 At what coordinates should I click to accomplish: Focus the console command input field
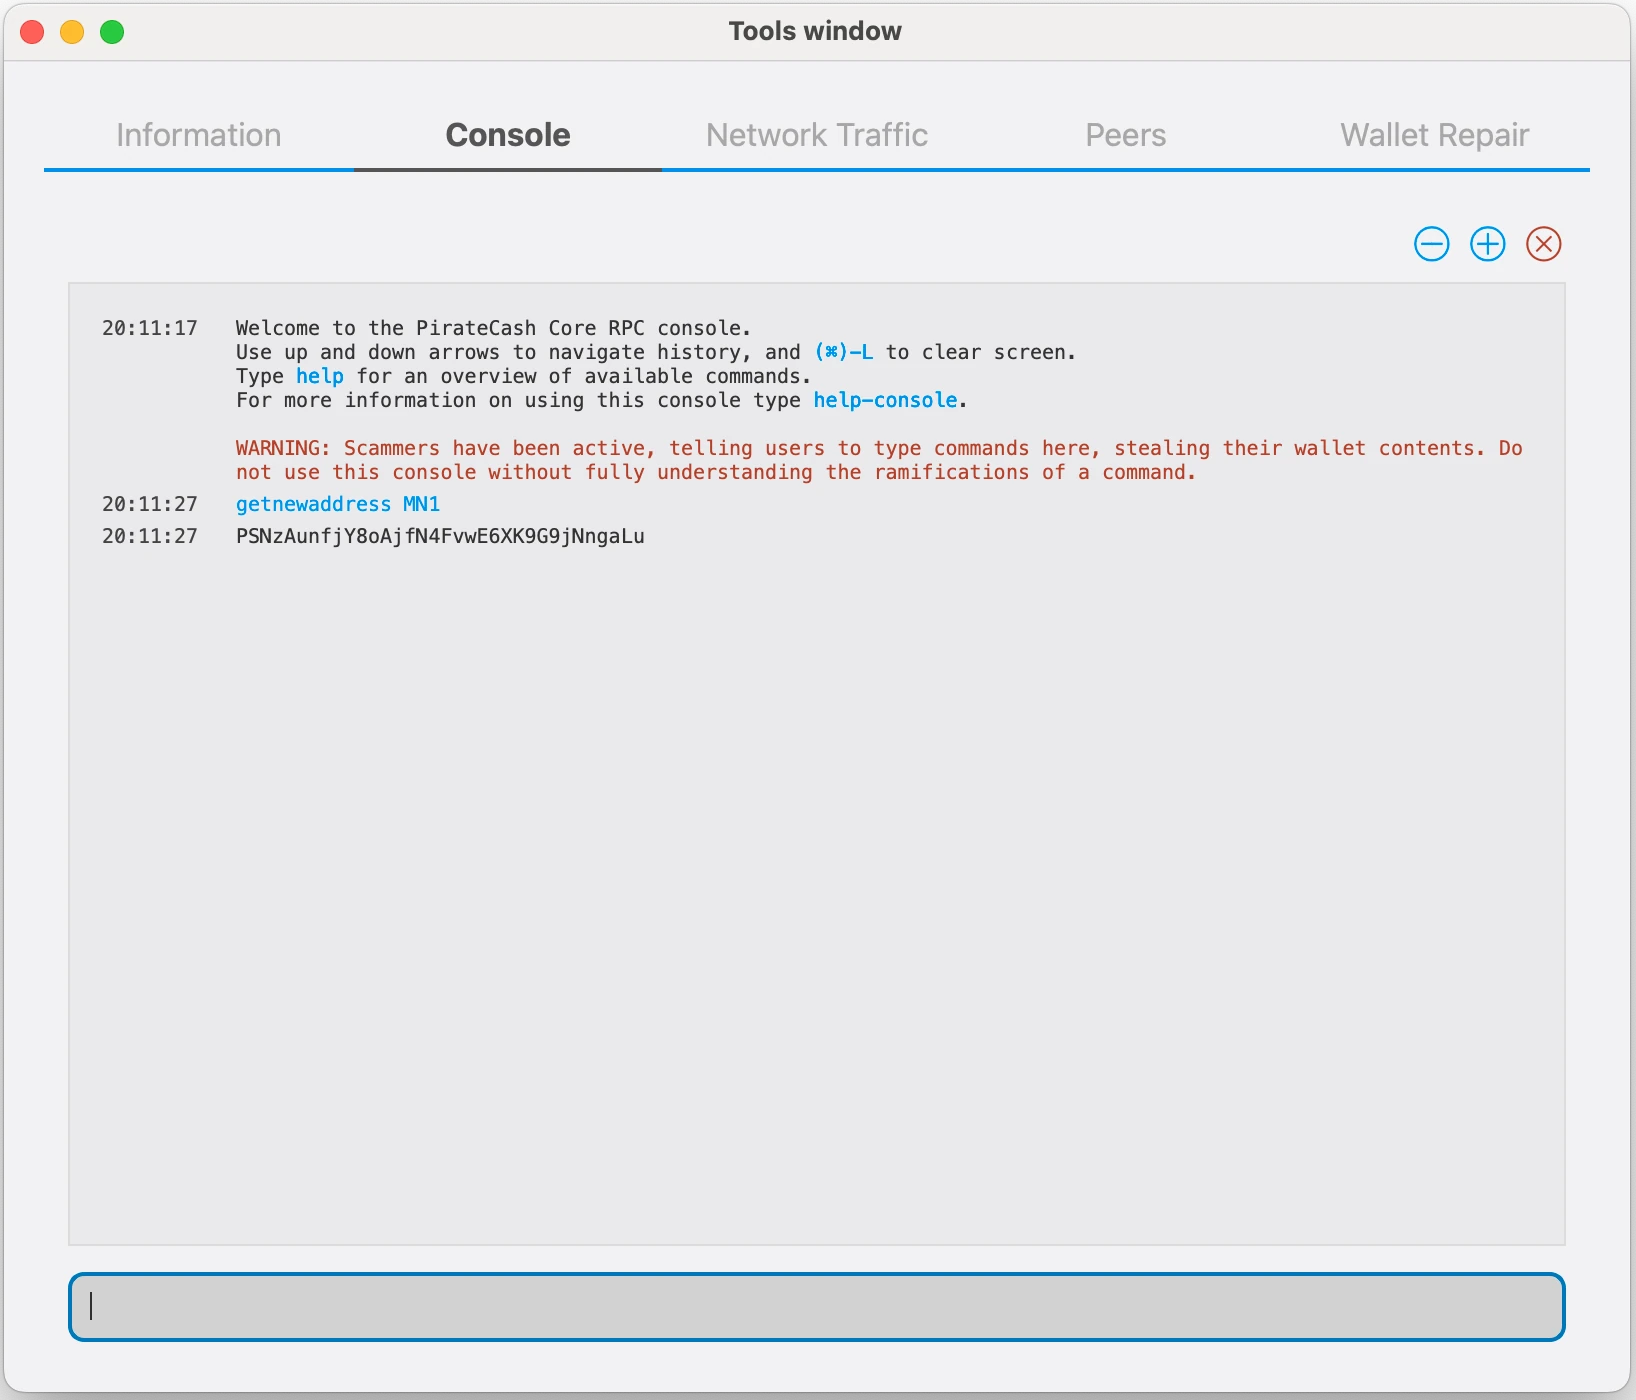tap(817, 1307)
